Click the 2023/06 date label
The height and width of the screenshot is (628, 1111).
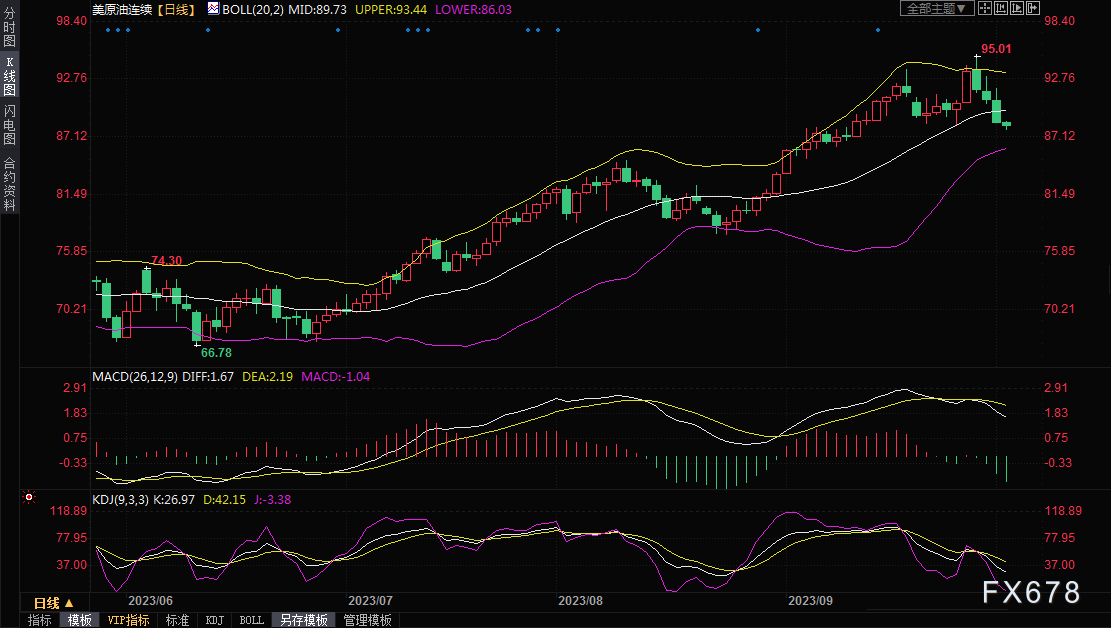pos(150,600)
